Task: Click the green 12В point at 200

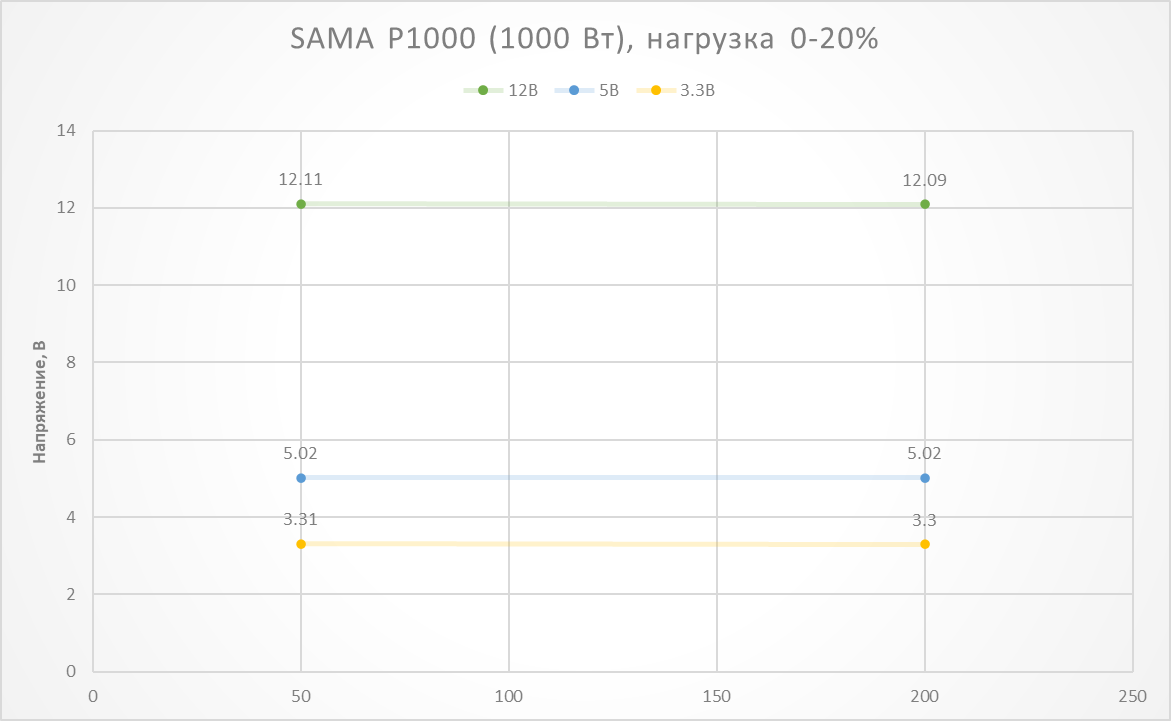Action: tap(925, 204)
